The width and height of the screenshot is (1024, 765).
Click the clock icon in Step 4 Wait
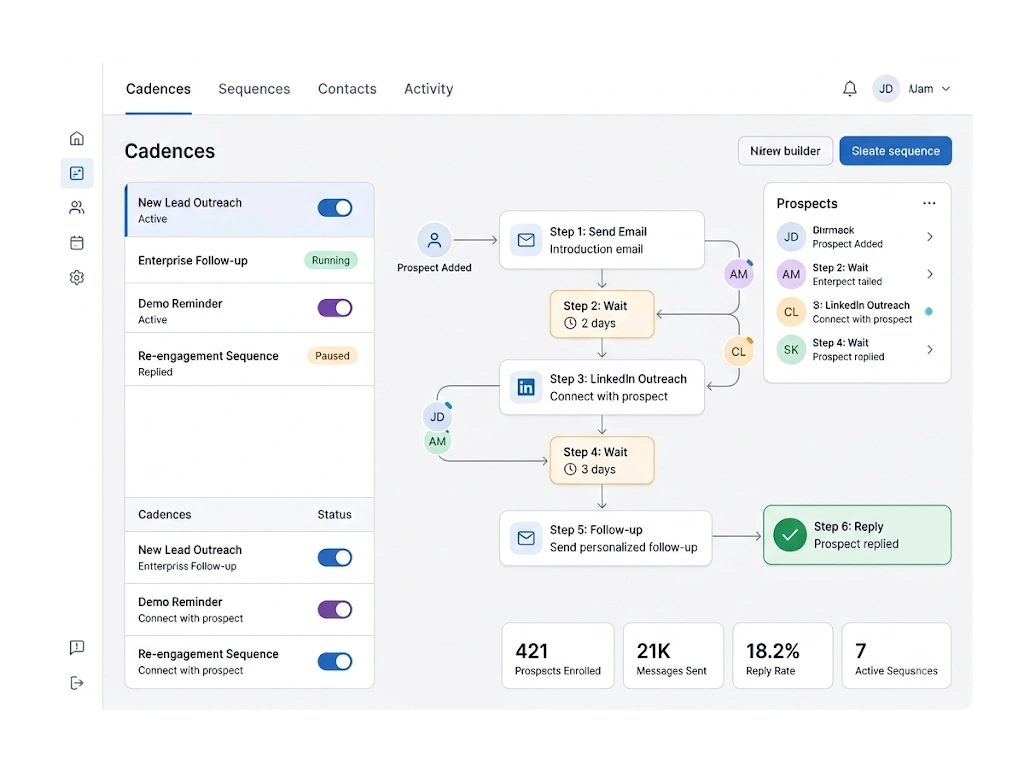[570, 469]
